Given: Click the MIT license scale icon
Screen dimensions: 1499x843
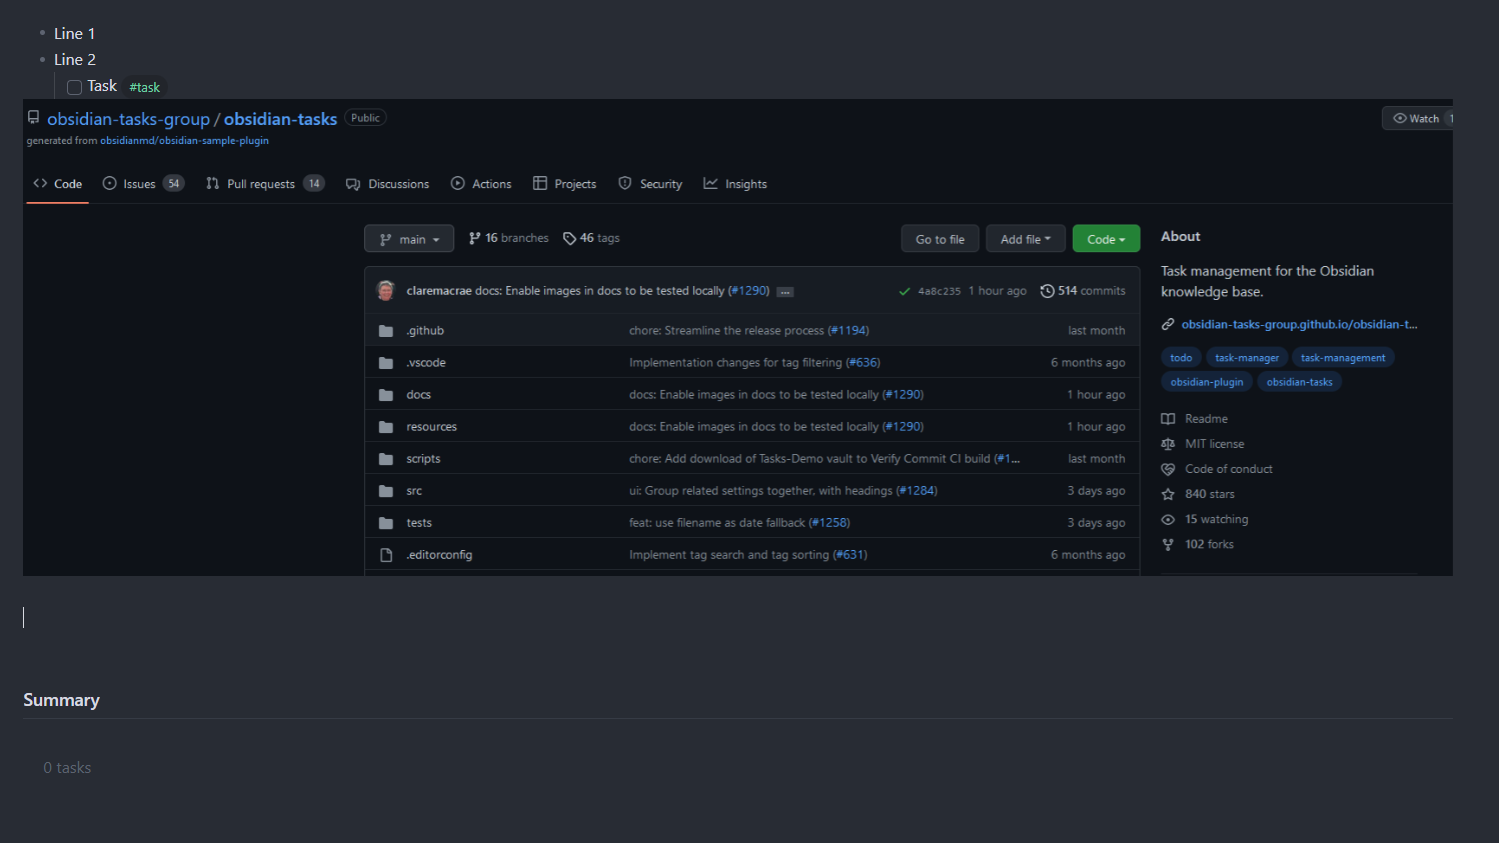Looking at the screenshot, I should tap(1168, 443).
